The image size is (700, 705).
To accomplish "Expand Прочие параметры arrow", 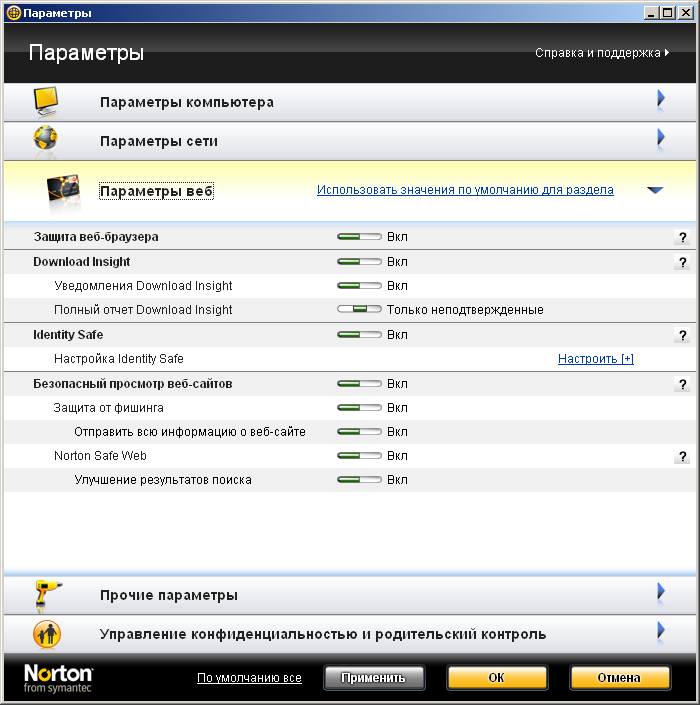I will [660, 591].
